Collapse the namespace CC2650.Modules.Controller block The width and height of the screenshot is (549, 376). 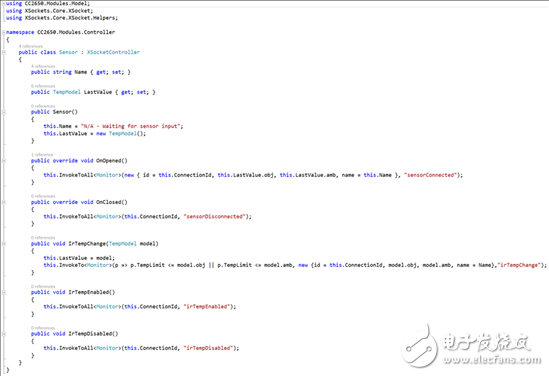click(4, 32)
